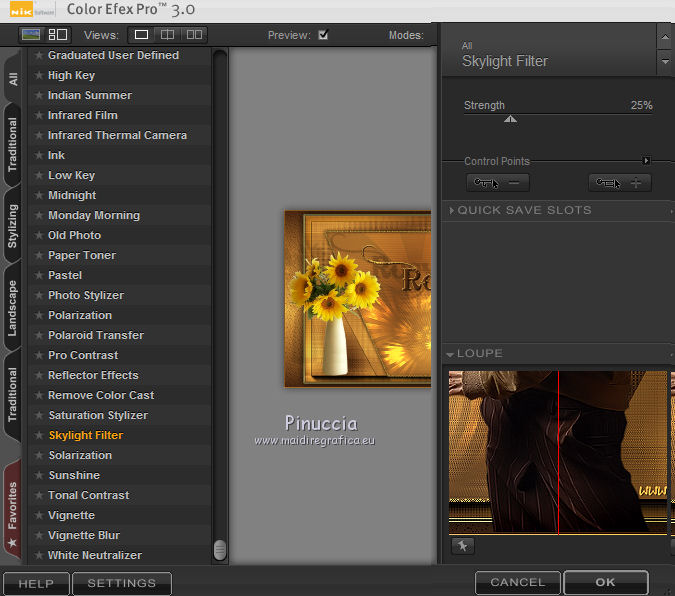The width and height of the screenshot is (675, 596).
Task: Favorite star for Infrared Film
Action: pos(39,115)
